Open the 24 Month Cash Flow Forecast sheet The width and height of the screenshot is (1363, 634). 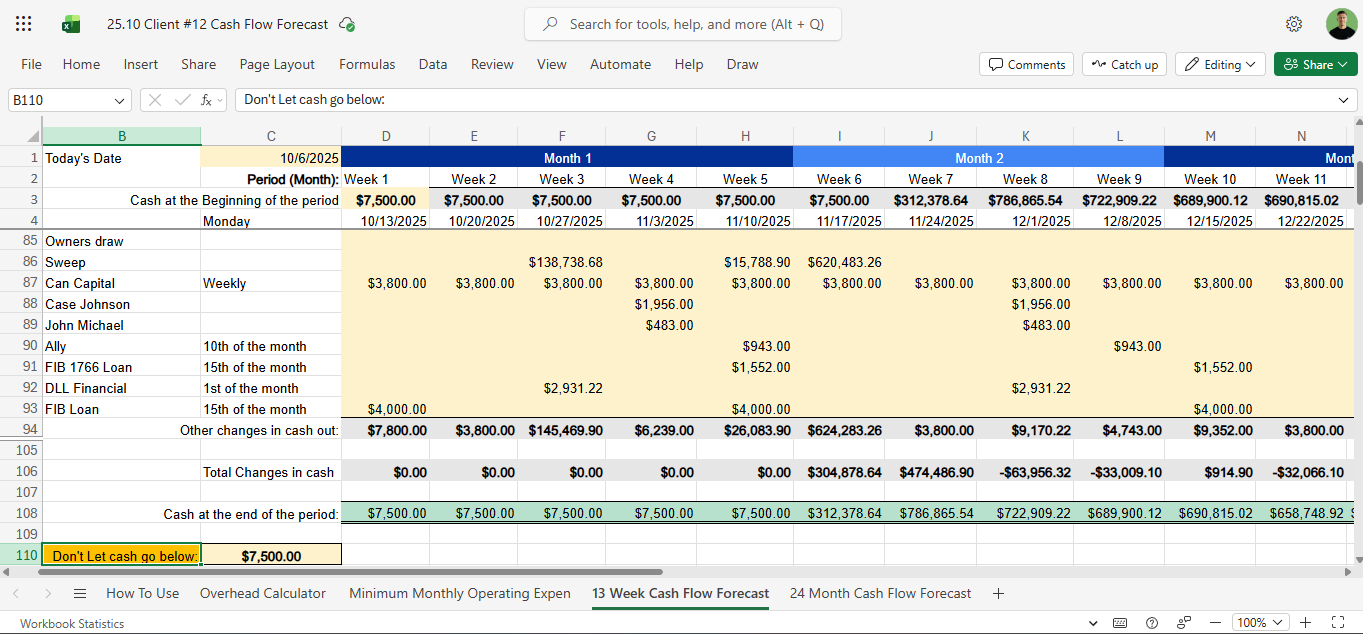[880, 593]
